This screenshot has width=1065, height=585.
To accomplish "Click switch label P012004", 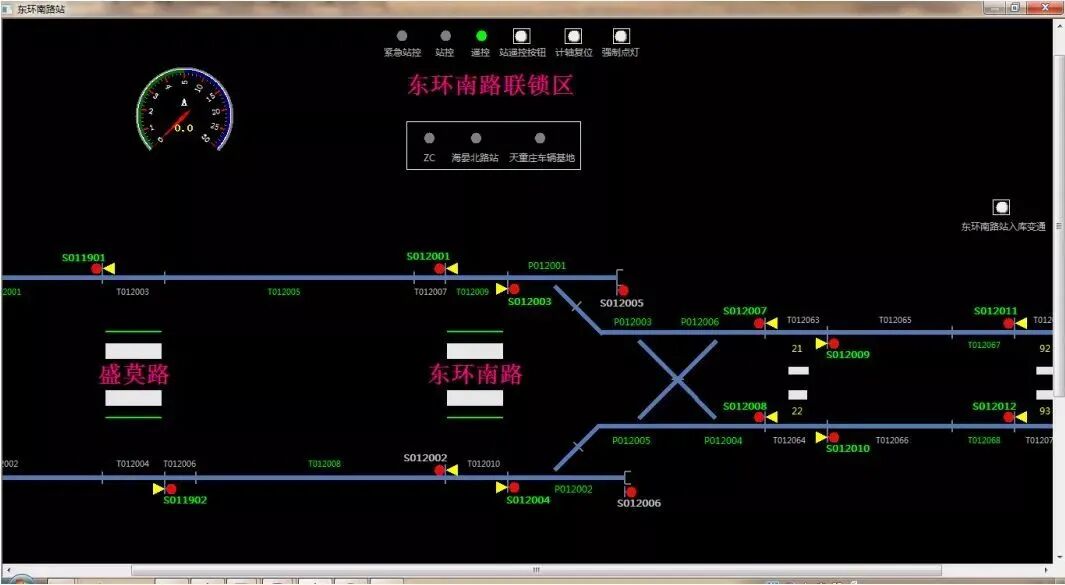I will click(x=723, y=441).
